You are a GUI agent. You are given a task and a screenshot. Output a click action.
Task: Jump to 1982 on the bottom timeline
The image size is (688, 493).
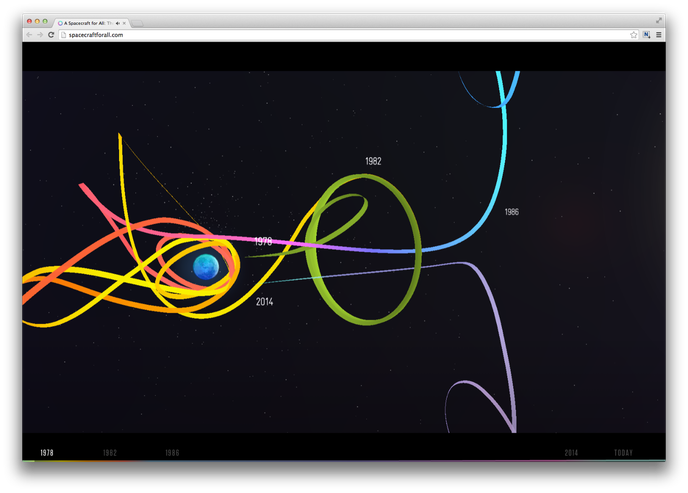point(110,453)
